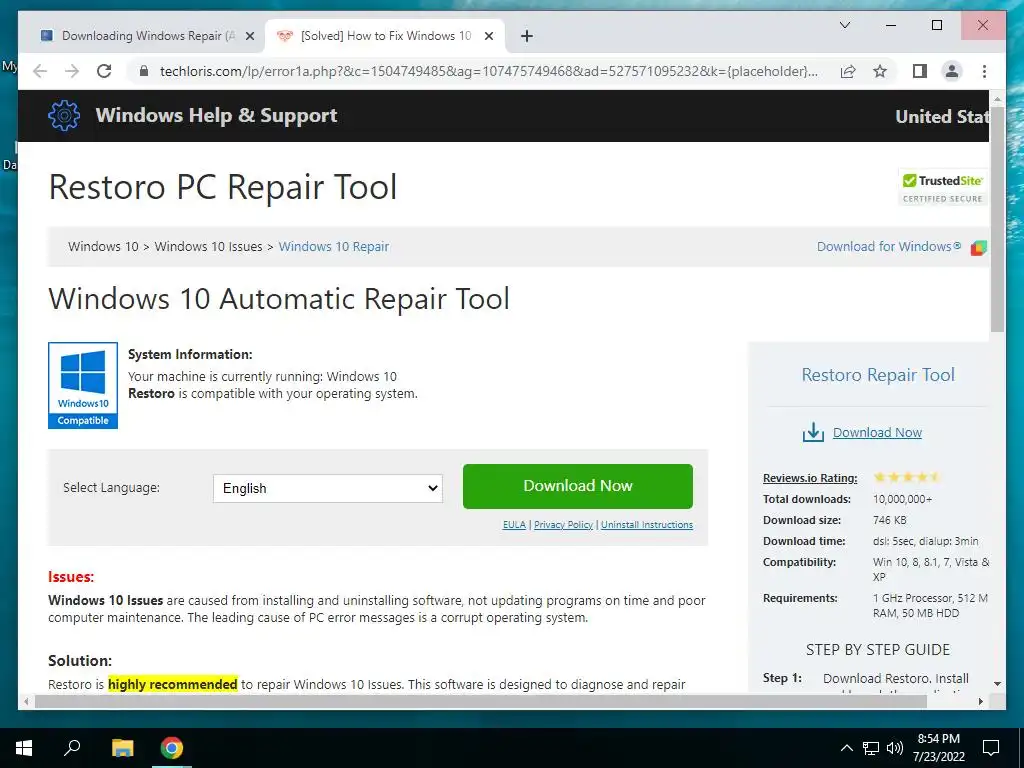Share this page using the share icon

[x=848, y=71]
